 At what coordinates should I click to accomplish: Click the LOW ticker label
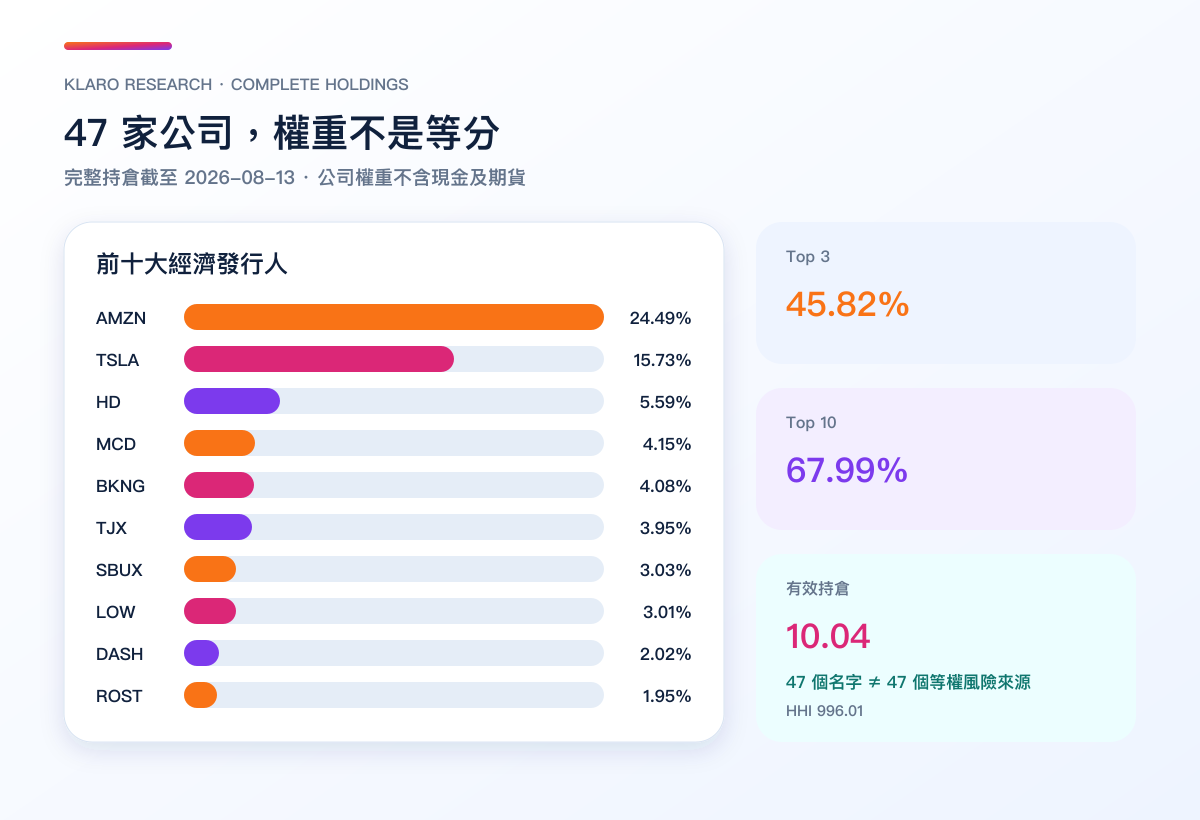[x=116, y=612]
